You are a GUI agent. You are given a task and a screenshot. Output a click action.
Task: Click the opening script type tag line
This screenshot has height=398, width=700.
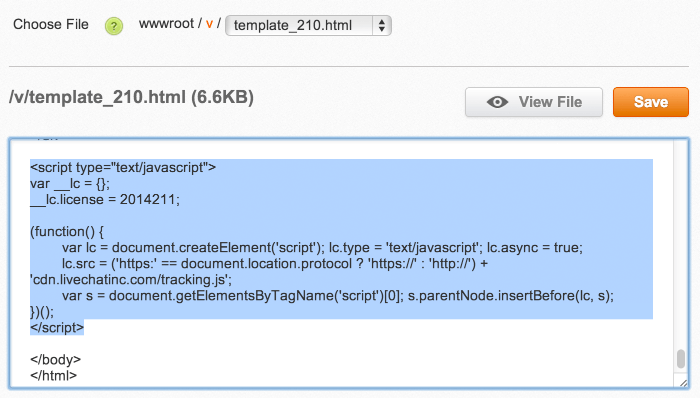123,167
